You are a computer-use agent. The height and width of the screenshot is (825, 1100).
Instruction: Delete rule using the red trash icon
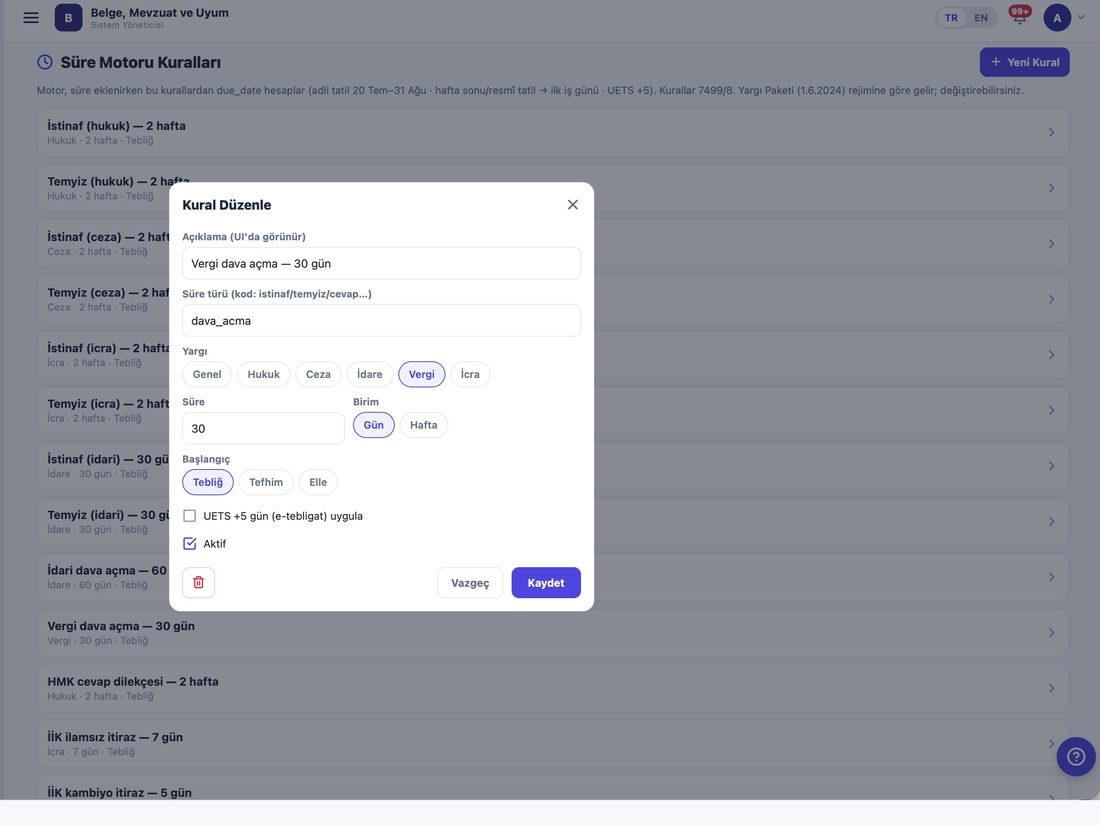199,582
